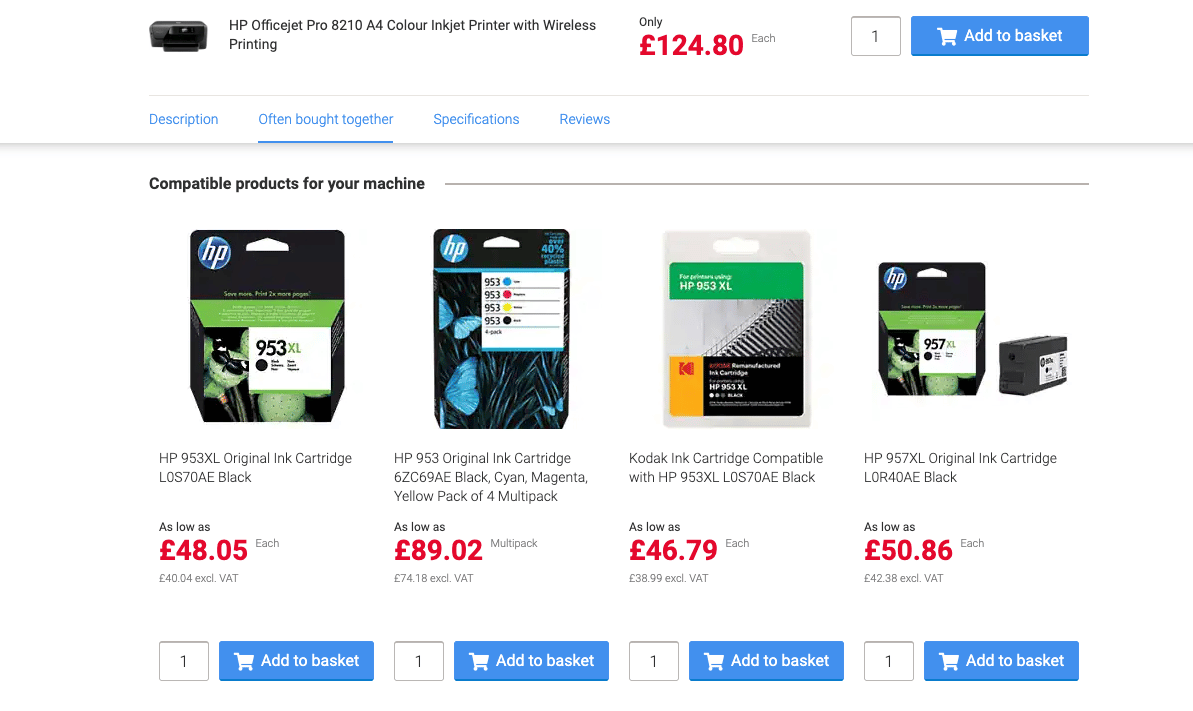Click the basket icon for HP 957XL cartridge
Viewport: 1193px width, 711px height.
(x=948, y=661)
